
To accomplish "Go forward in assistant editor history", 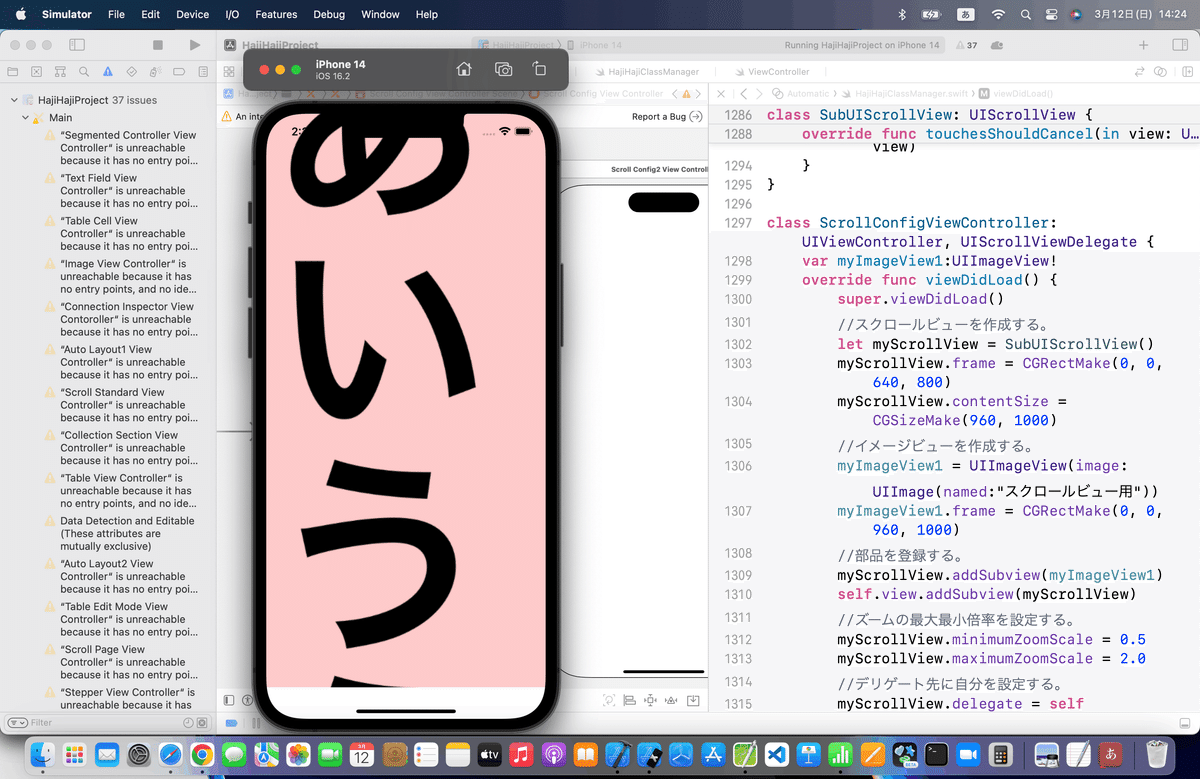I will (760, 93).
